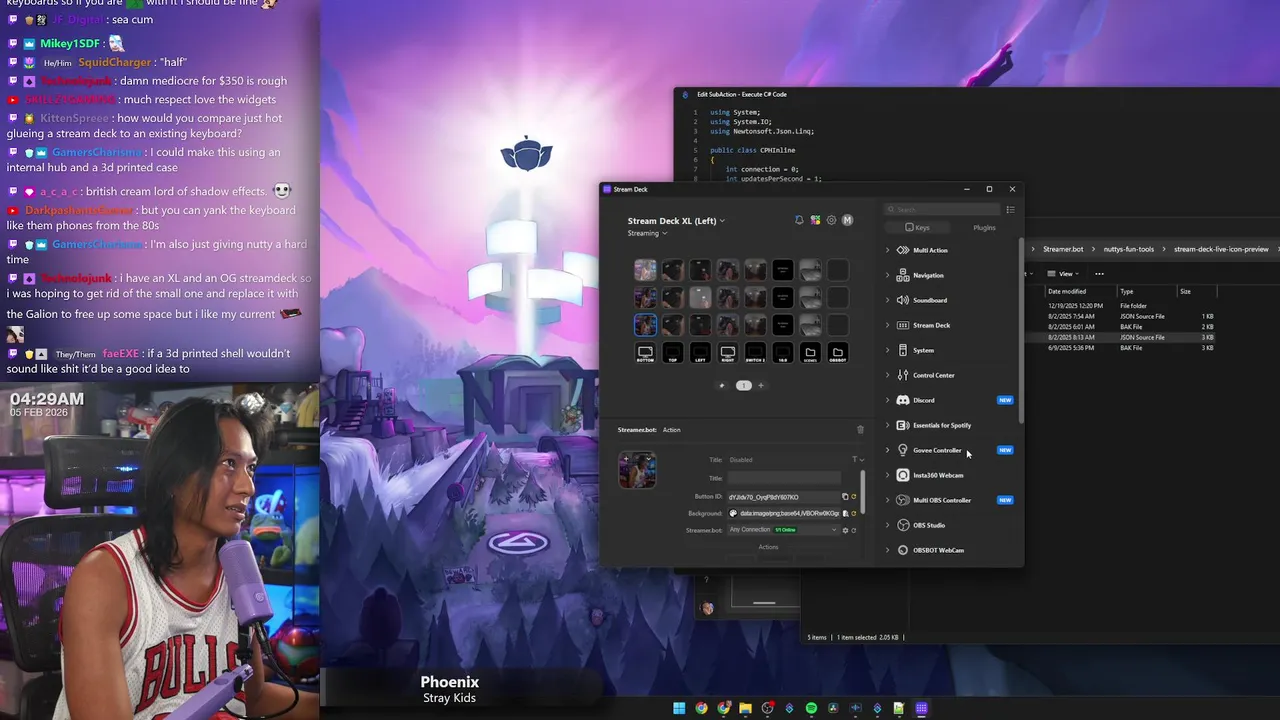Screen dimensions: 1280x720
Task: Open Stream Deck preferences gear icon
Action: click(831, 220)
